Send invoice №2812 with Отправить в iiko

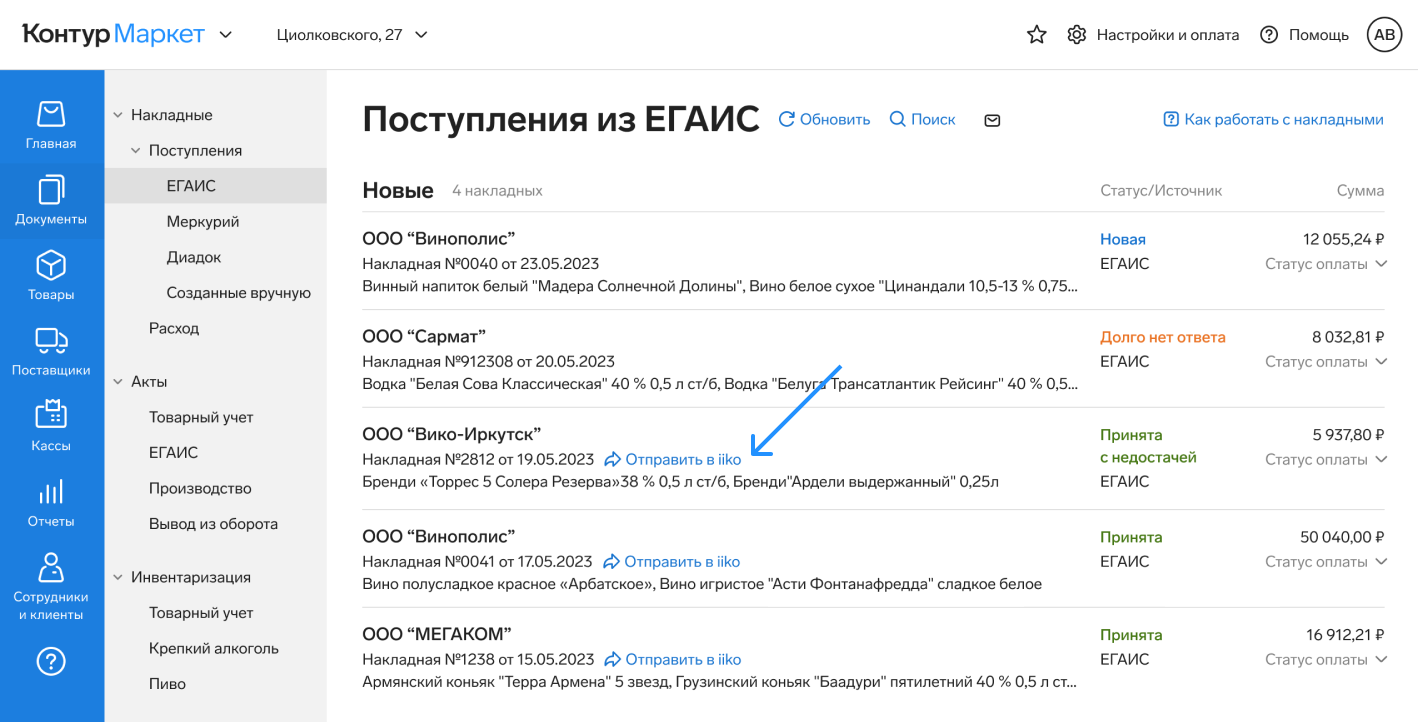pyautogui.click(x=673, y=460)
